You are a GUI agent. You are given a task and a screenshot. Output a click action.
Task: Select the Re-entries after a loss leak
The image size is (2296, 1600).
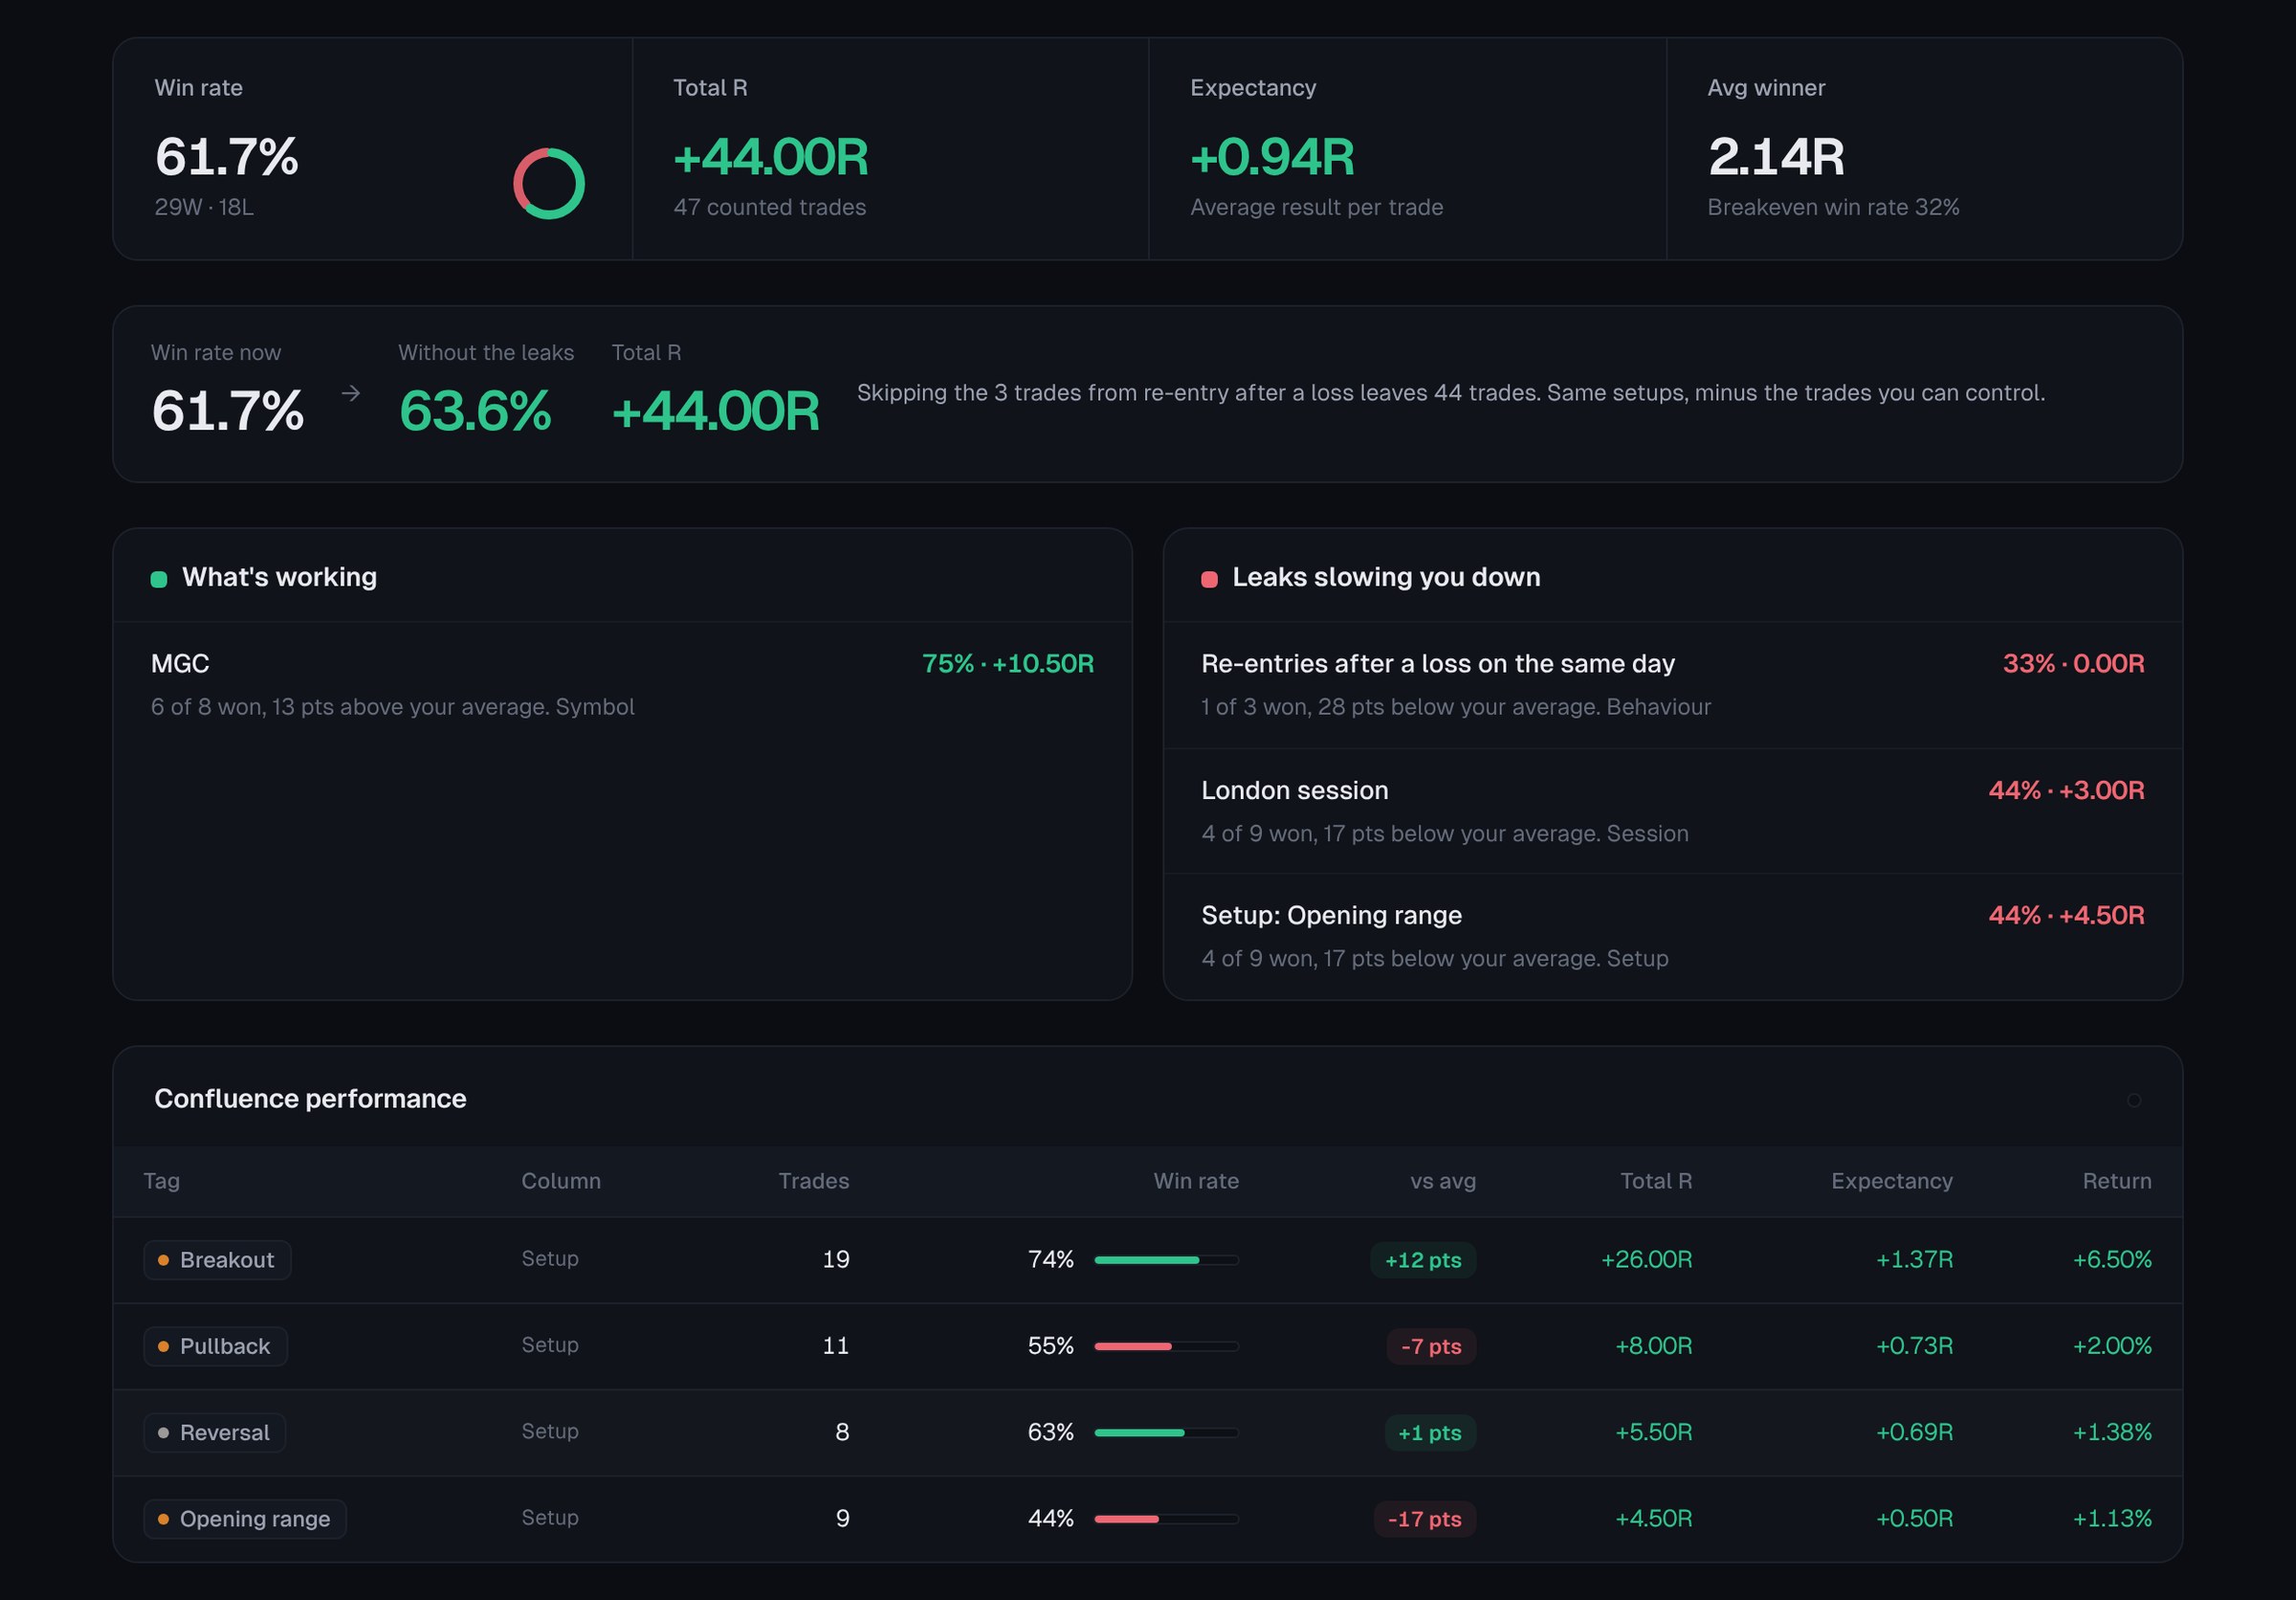click(x=1672, y=685)
